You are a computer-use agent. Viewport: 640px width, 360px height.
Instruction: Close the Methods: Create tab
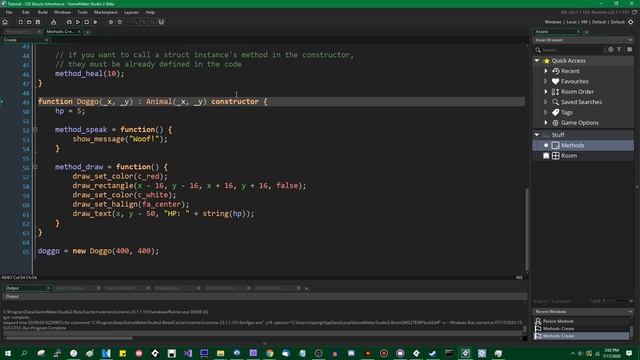pos(79,31)
